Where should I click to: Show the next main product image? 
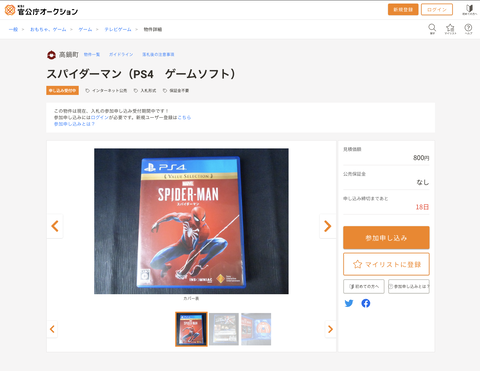[x=327, y=226]
